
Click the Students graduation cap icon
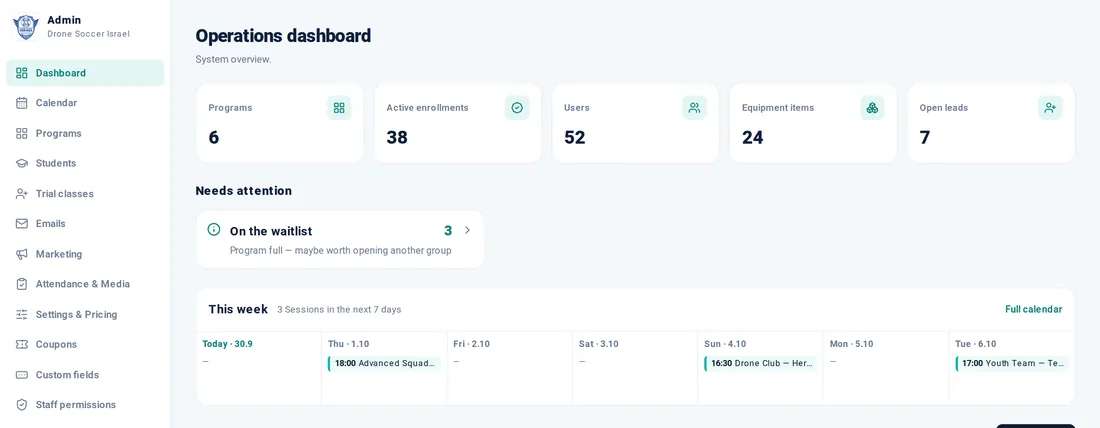coord(22,163)
